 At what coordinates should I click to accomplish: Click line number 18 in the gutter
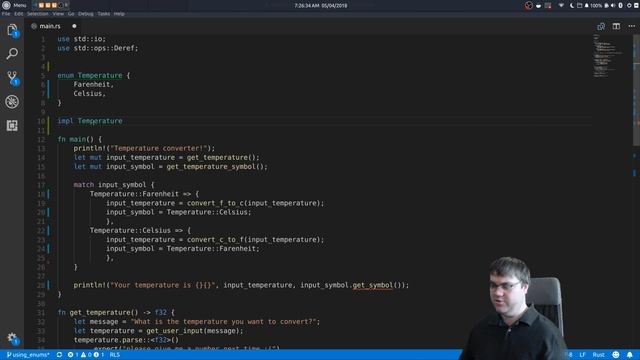pos(41,194)
